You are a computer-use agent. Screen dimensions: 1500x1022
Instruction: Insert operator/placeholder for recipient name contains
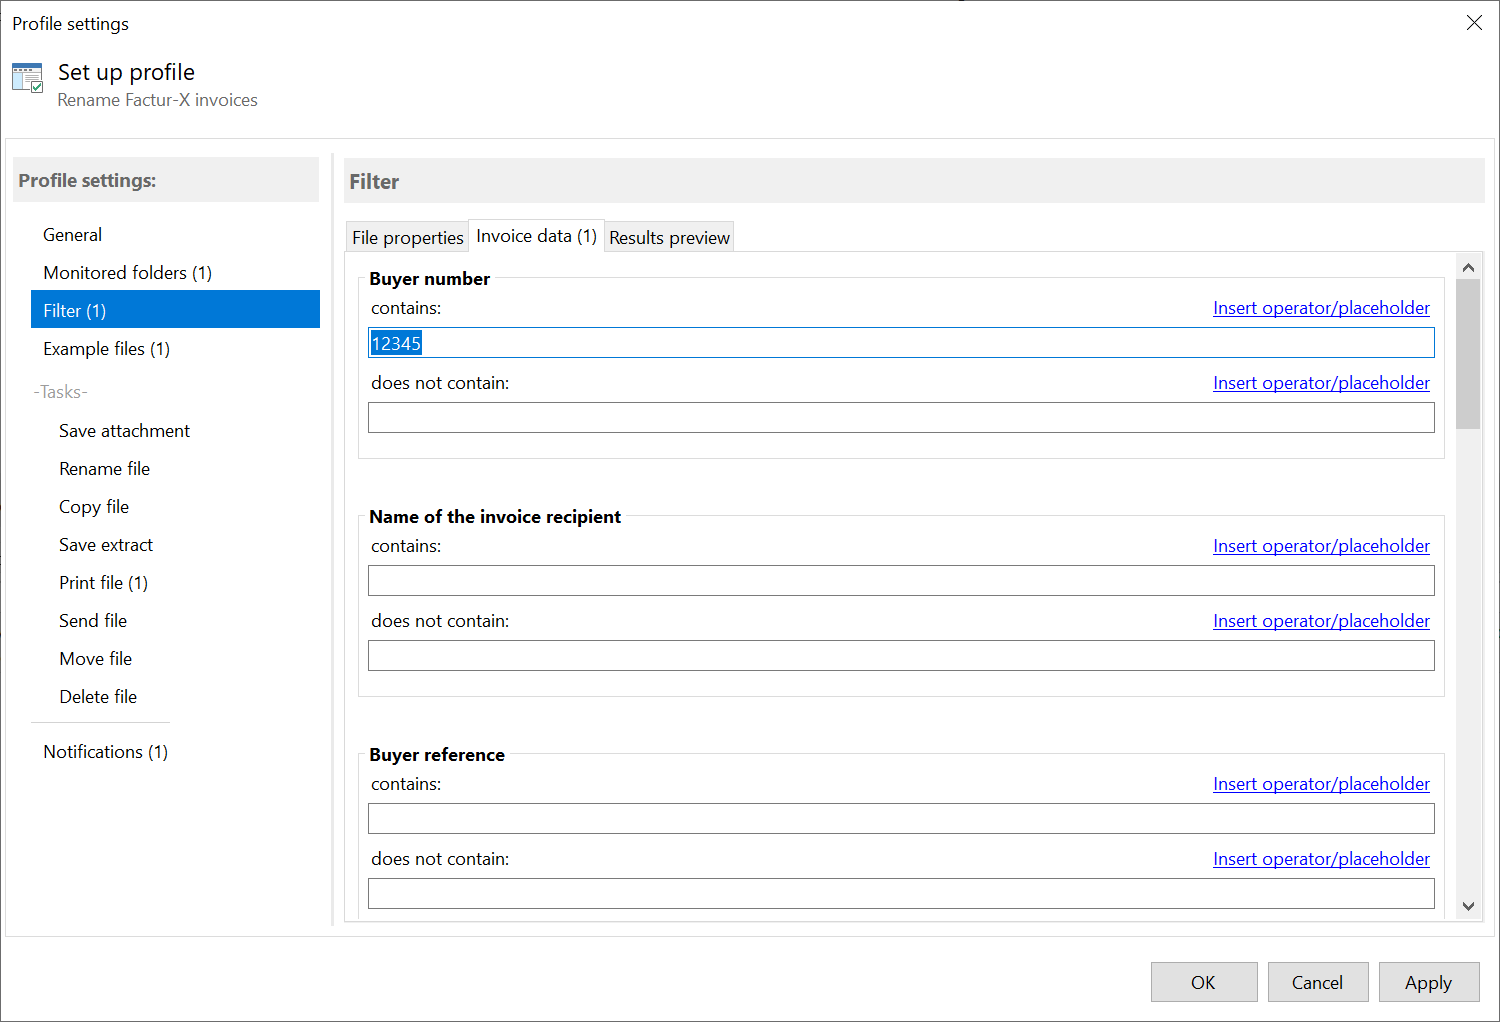1321,546
